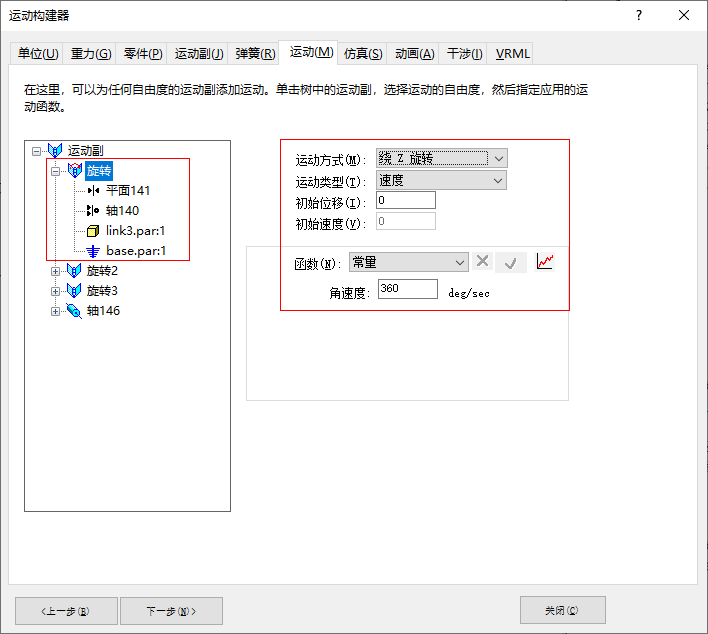Click the help question mark
Viewport: 708px width, 634px height.
pos(638,15)
